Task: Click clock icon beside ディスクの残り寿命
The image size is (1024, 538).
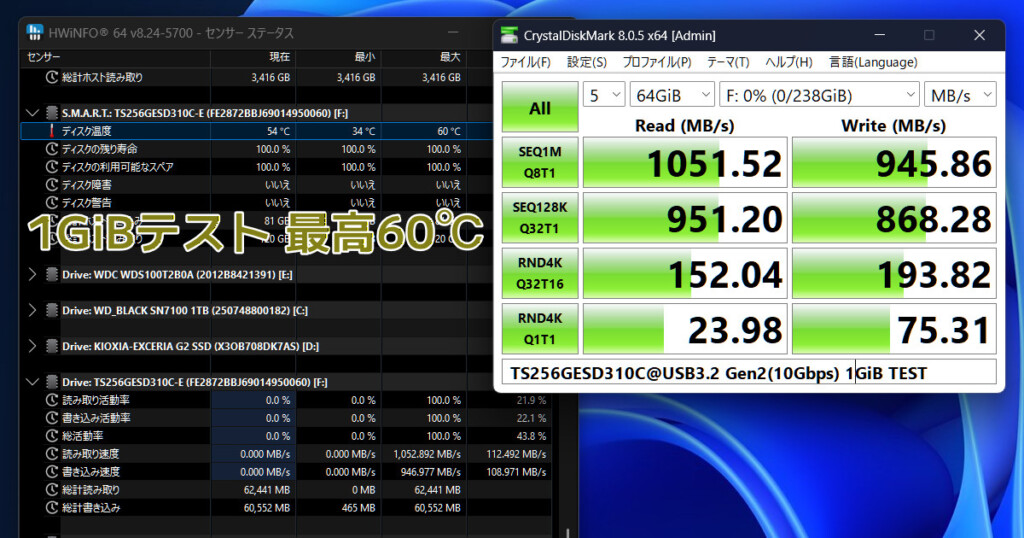Action: (52, 149)
